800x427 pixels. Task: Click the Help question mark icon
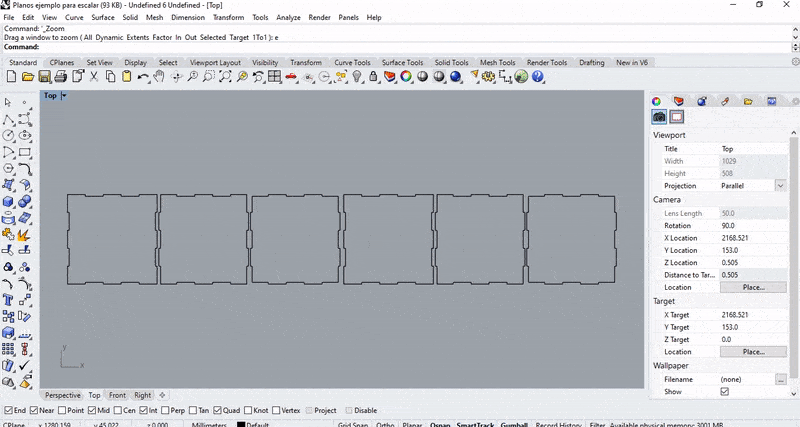pyautogui.click(x=538, y=77)
